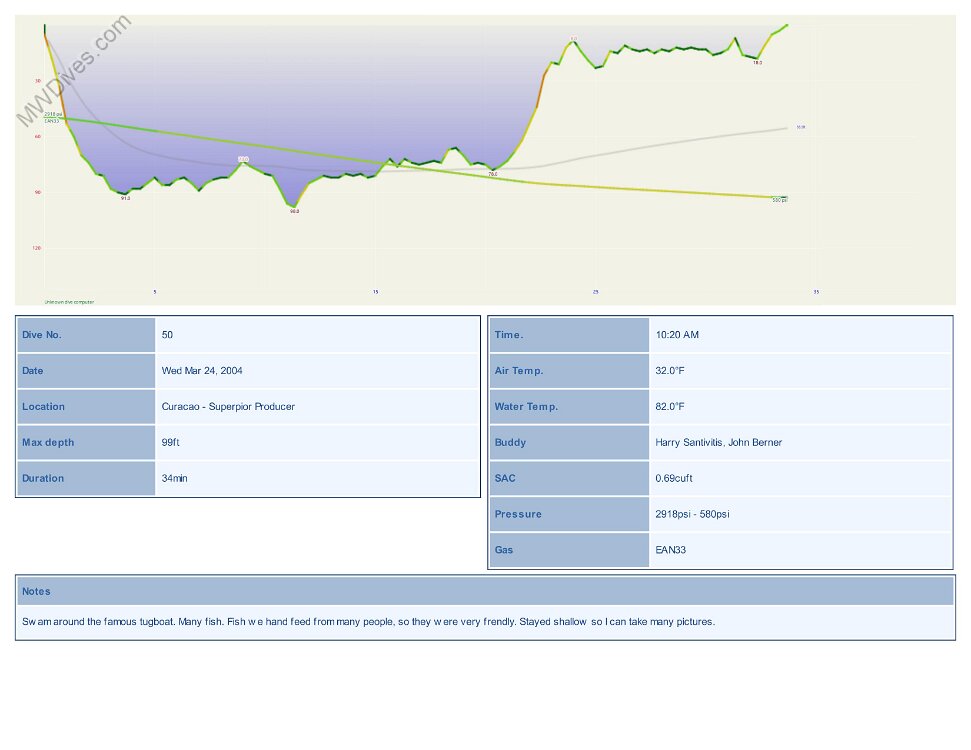Select the SAC value 0.69cuft
Viewport: 971px width, 750px height.
point(674,479)
